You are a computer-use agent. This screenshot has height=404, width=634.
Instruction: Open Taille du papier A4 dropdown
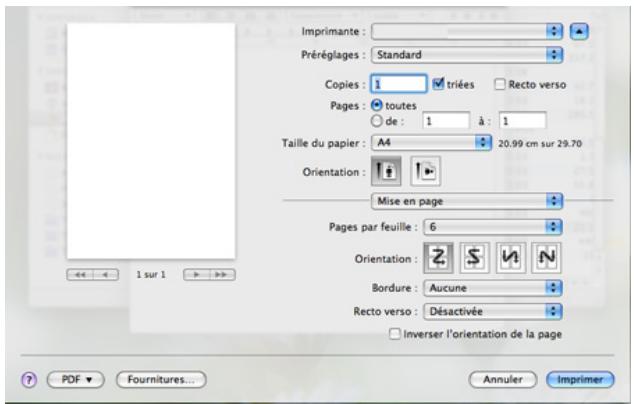(x=431, y=142)
